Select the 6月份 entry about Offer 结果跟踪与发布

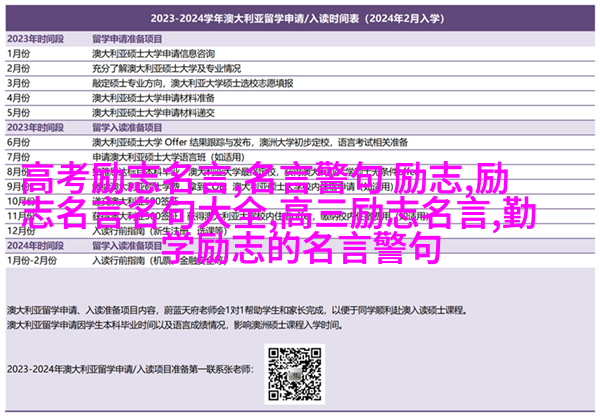click(x=250, y=142)
